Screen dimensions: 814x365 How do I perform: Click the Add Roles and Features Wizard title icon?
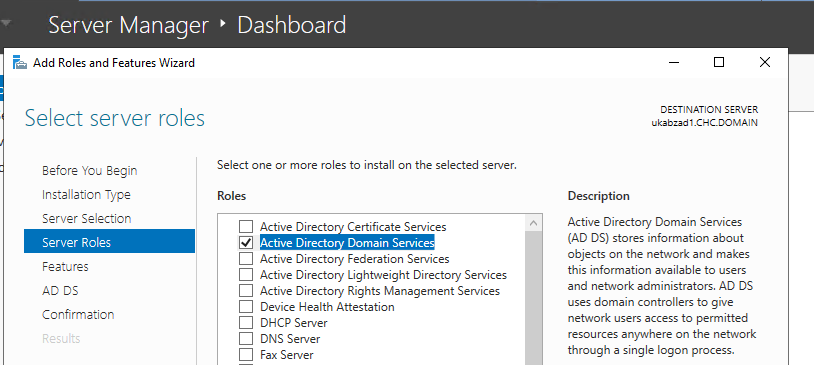[x=20, y=63]
